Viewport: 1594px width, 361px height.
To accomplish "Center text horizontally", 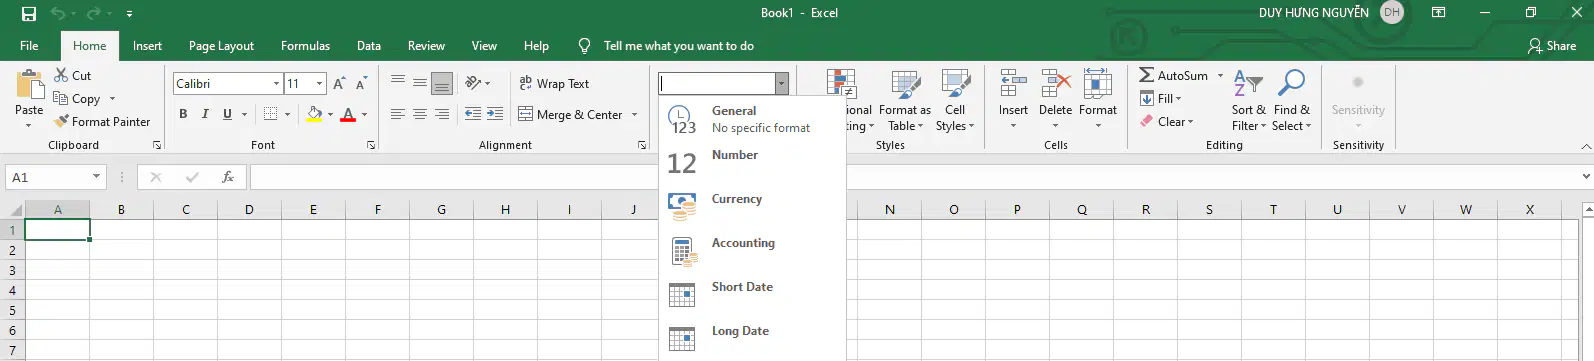I will pos(420,114).
